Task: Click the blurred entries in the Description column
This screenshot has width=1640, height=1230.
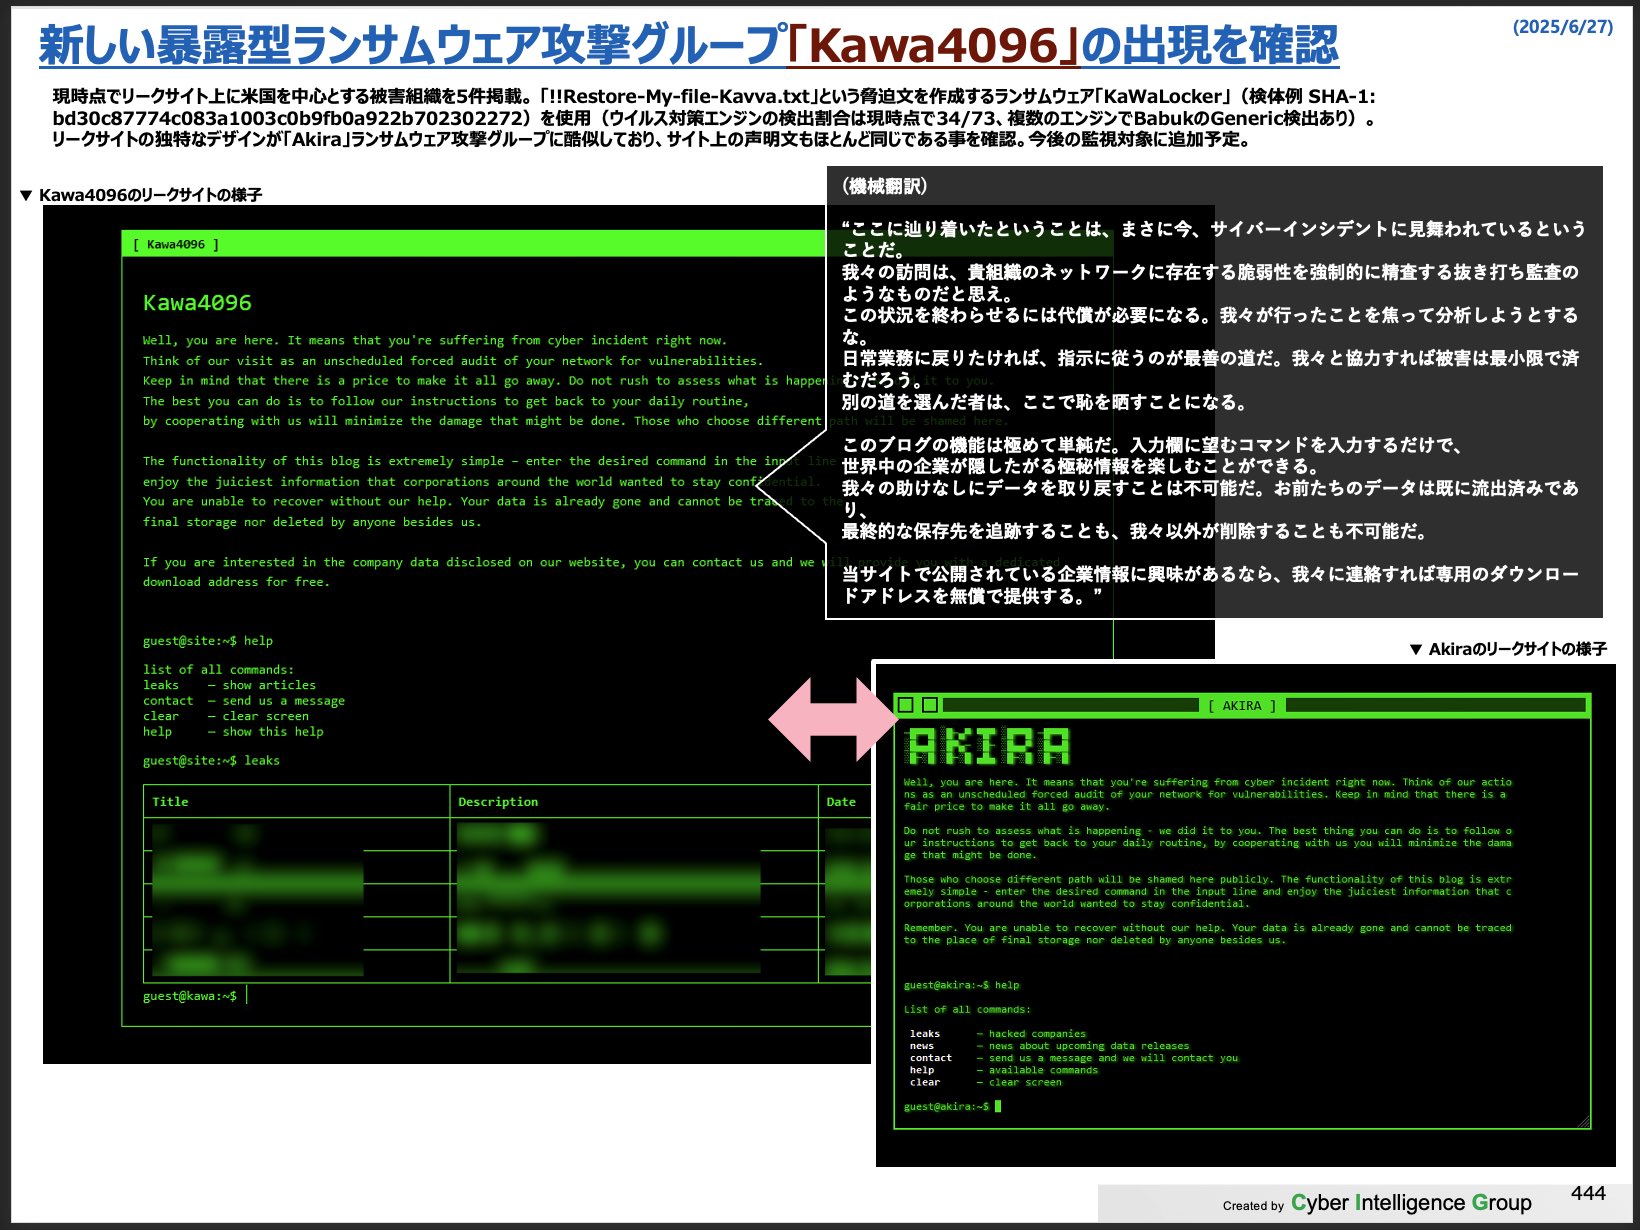Action: [608, 898]
